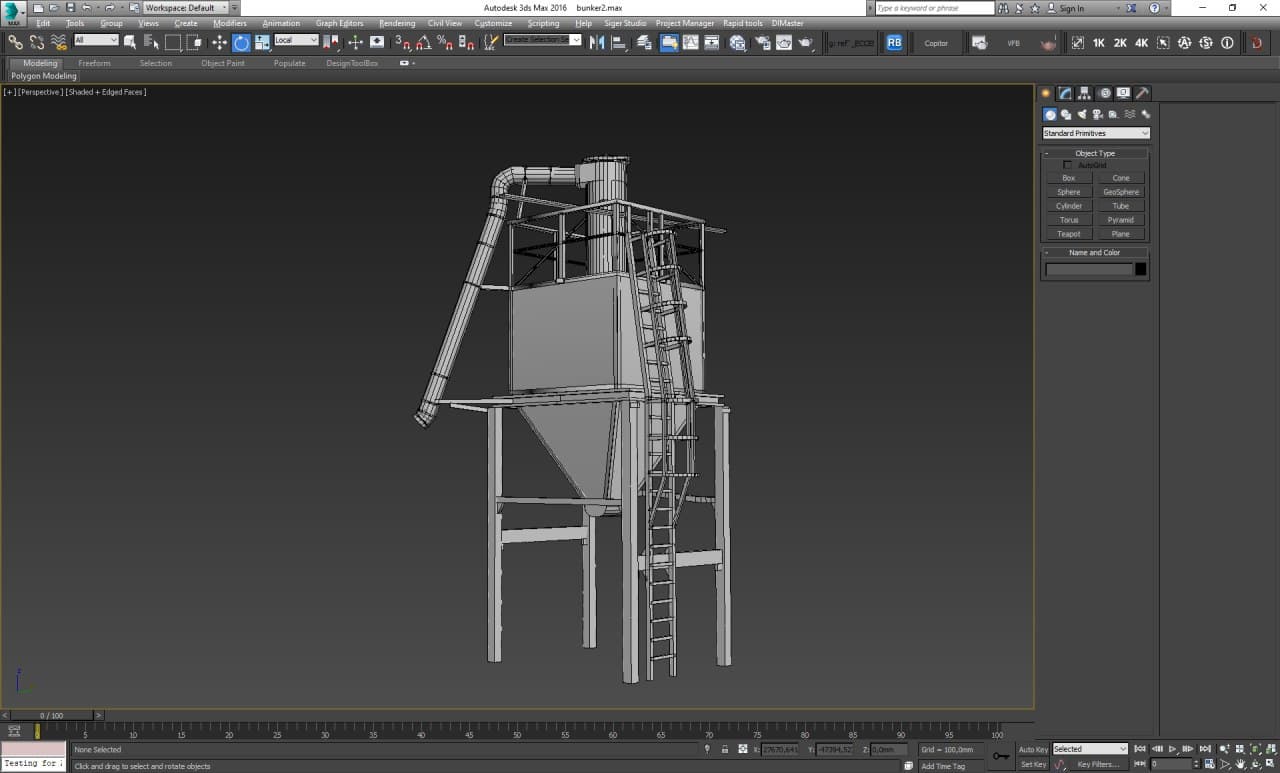The image size is (1280, 773).
Task: Open the Modify panel tab icon
Action: point(1065,93)
